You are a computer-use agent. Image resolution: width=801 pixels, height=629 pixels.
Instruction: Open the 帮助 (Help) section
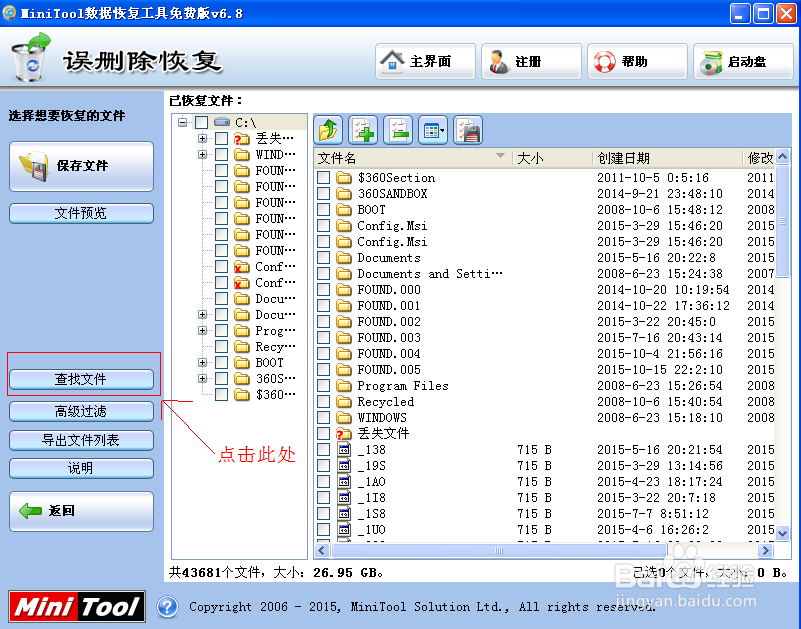pos(636,61)
